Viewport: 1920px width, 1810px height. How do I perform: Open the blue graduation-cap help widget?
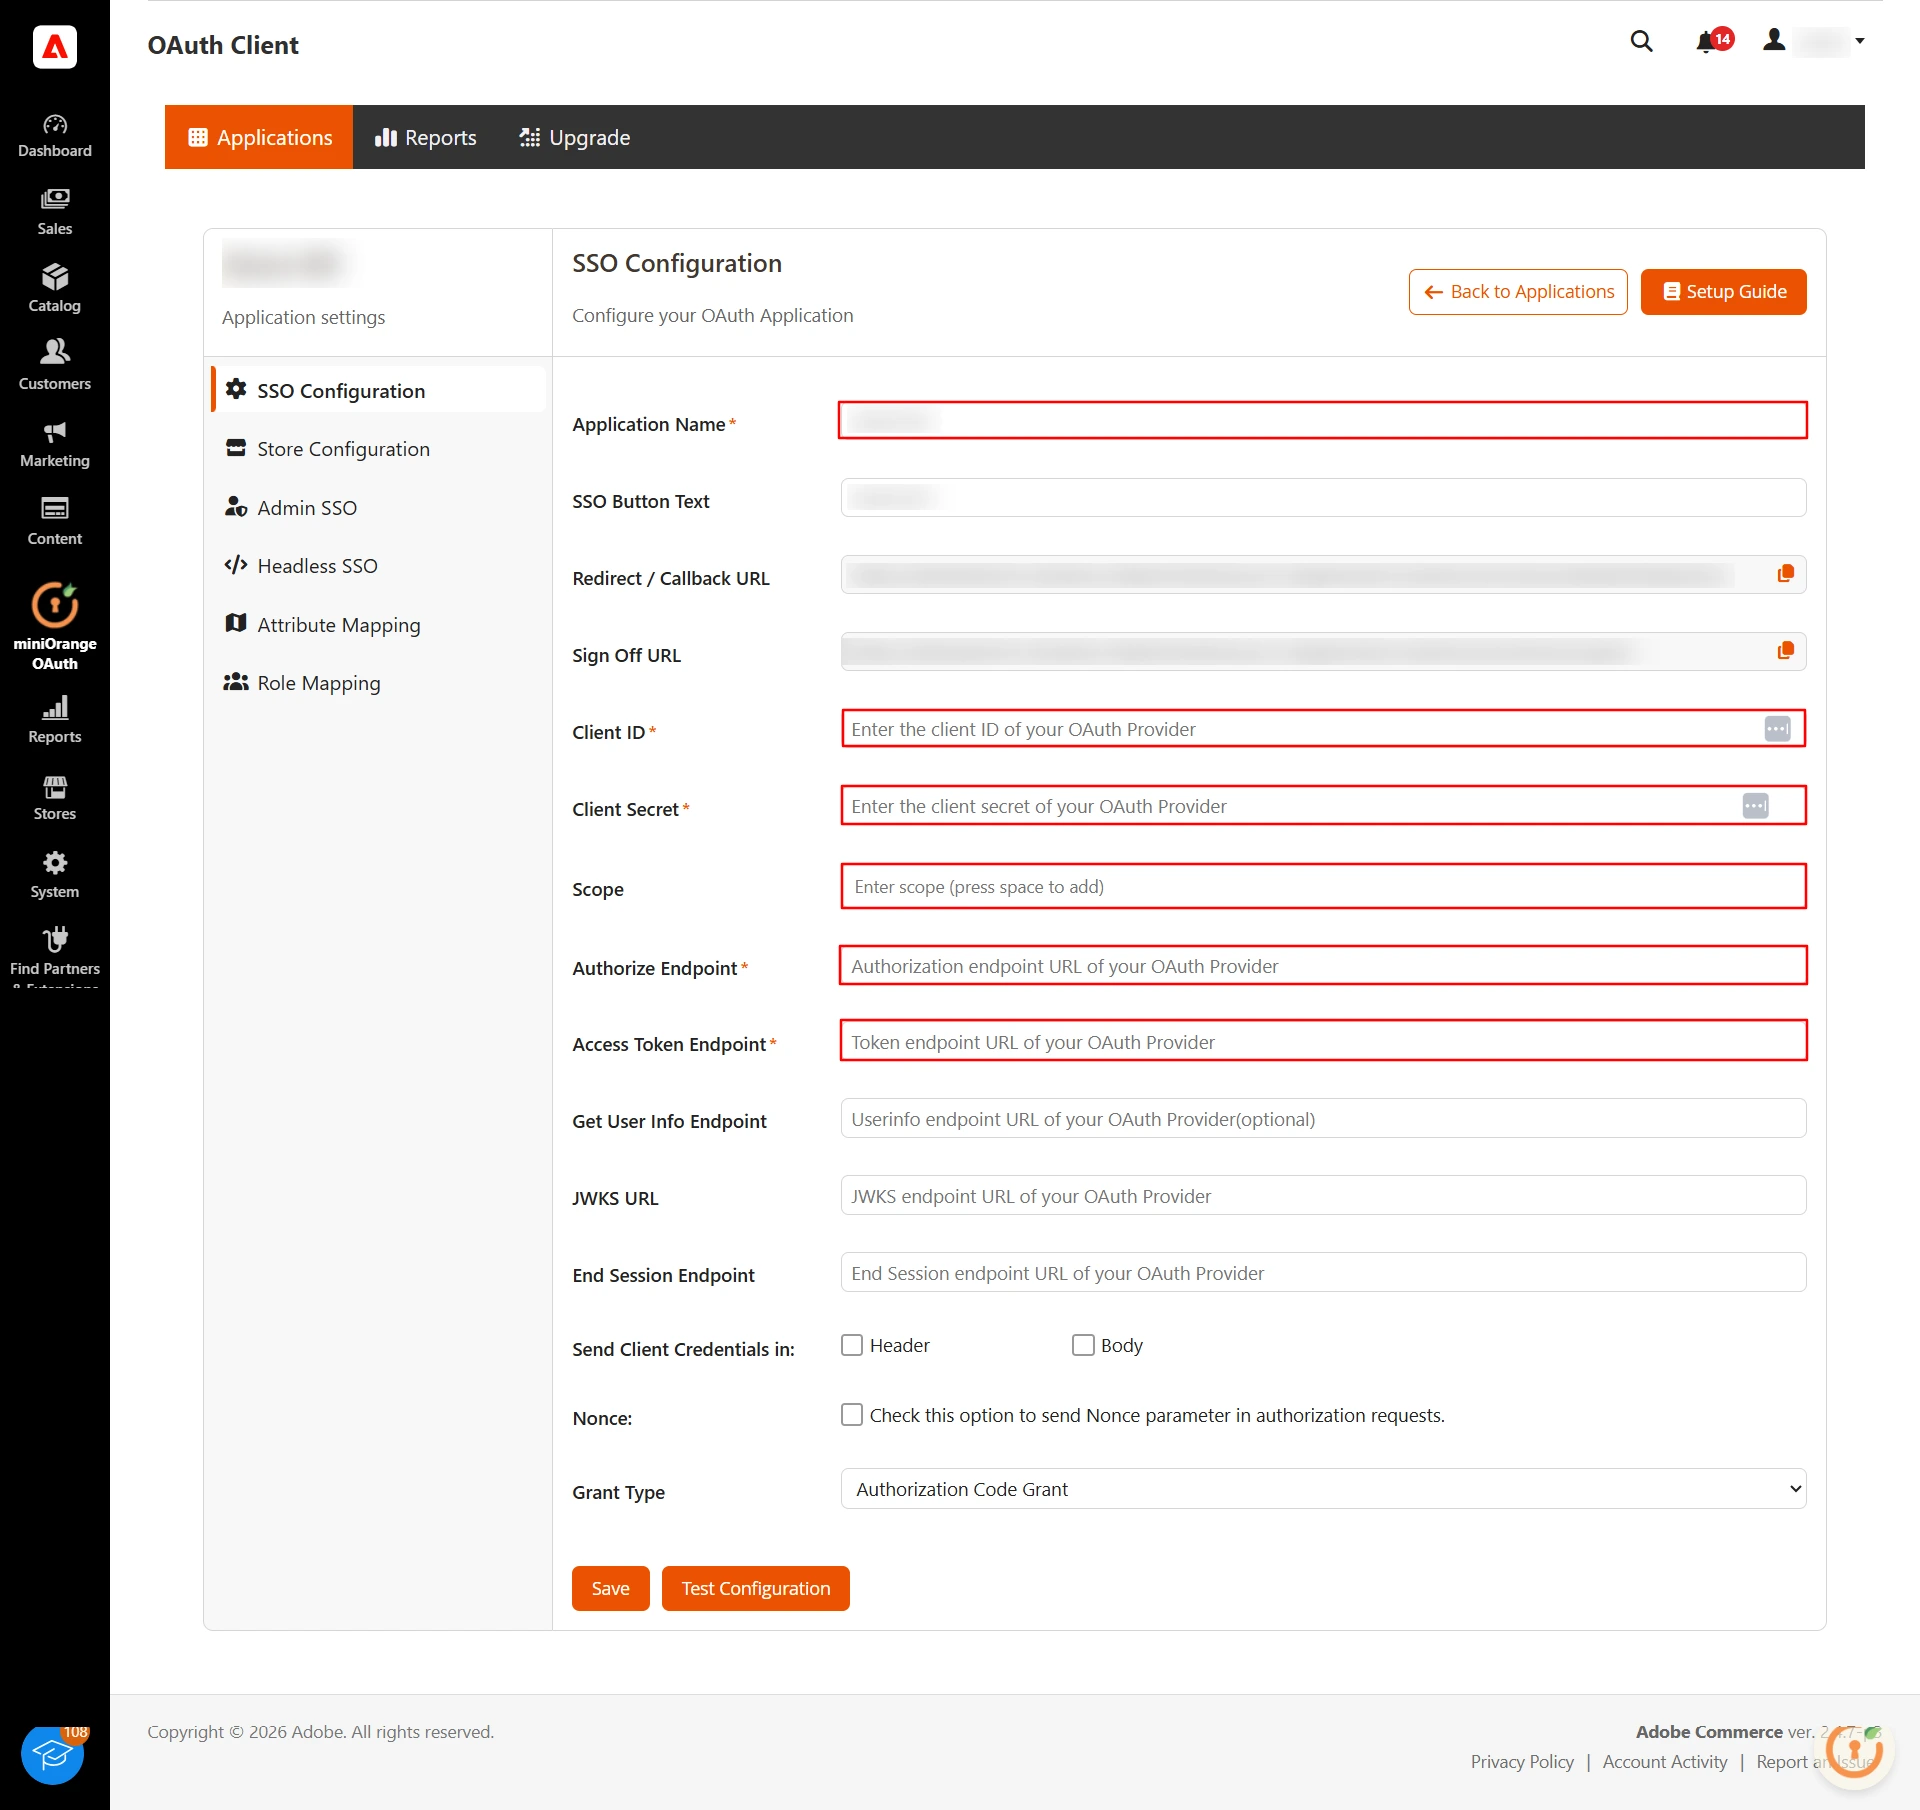[x=53, y=1754]
